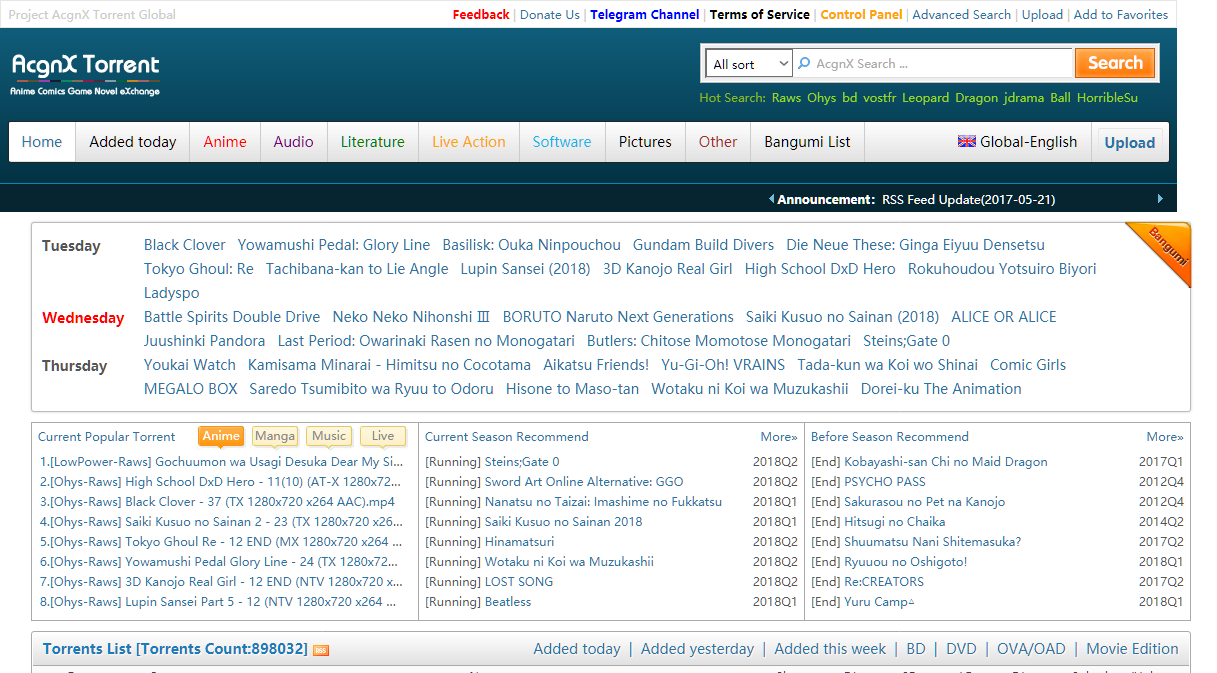Search the hot keyword Raws
Viewport: 1217px width, 673px height.
pos(787,98)
